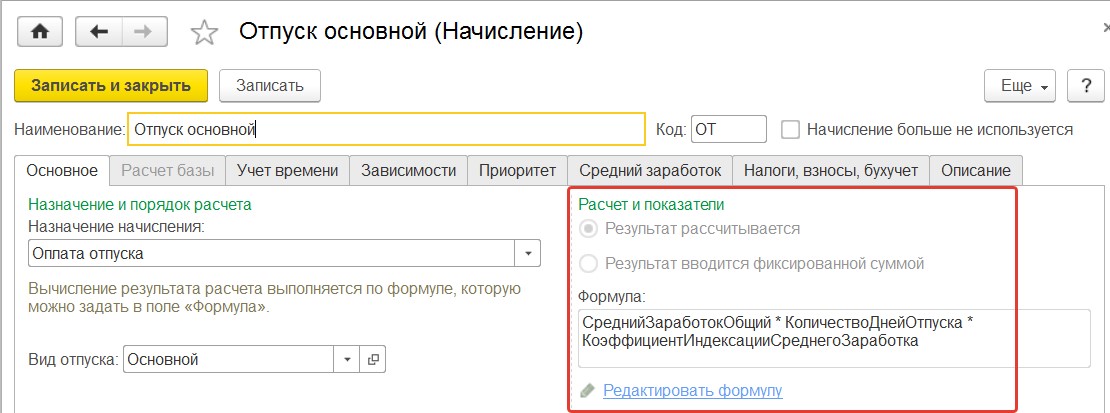Viewport: 1110px width, 413px height.
Task: Click the pencil icon beside Редактировать формулу
Action: click(588, 390)
